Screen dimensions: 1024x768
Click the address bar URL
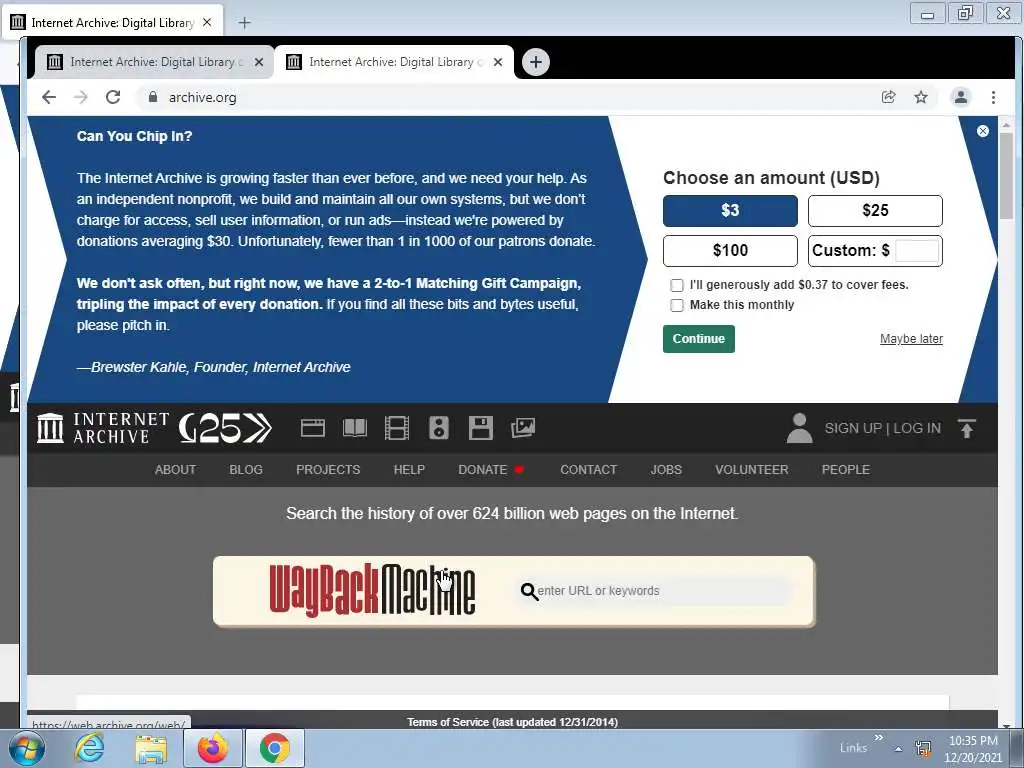(x=202, y=97)
